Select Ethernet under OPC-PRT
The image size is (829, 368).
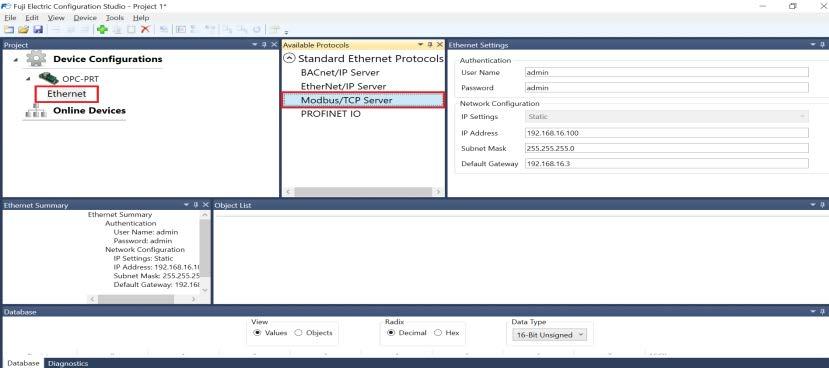pyautogui.click(x=67, y=94)
